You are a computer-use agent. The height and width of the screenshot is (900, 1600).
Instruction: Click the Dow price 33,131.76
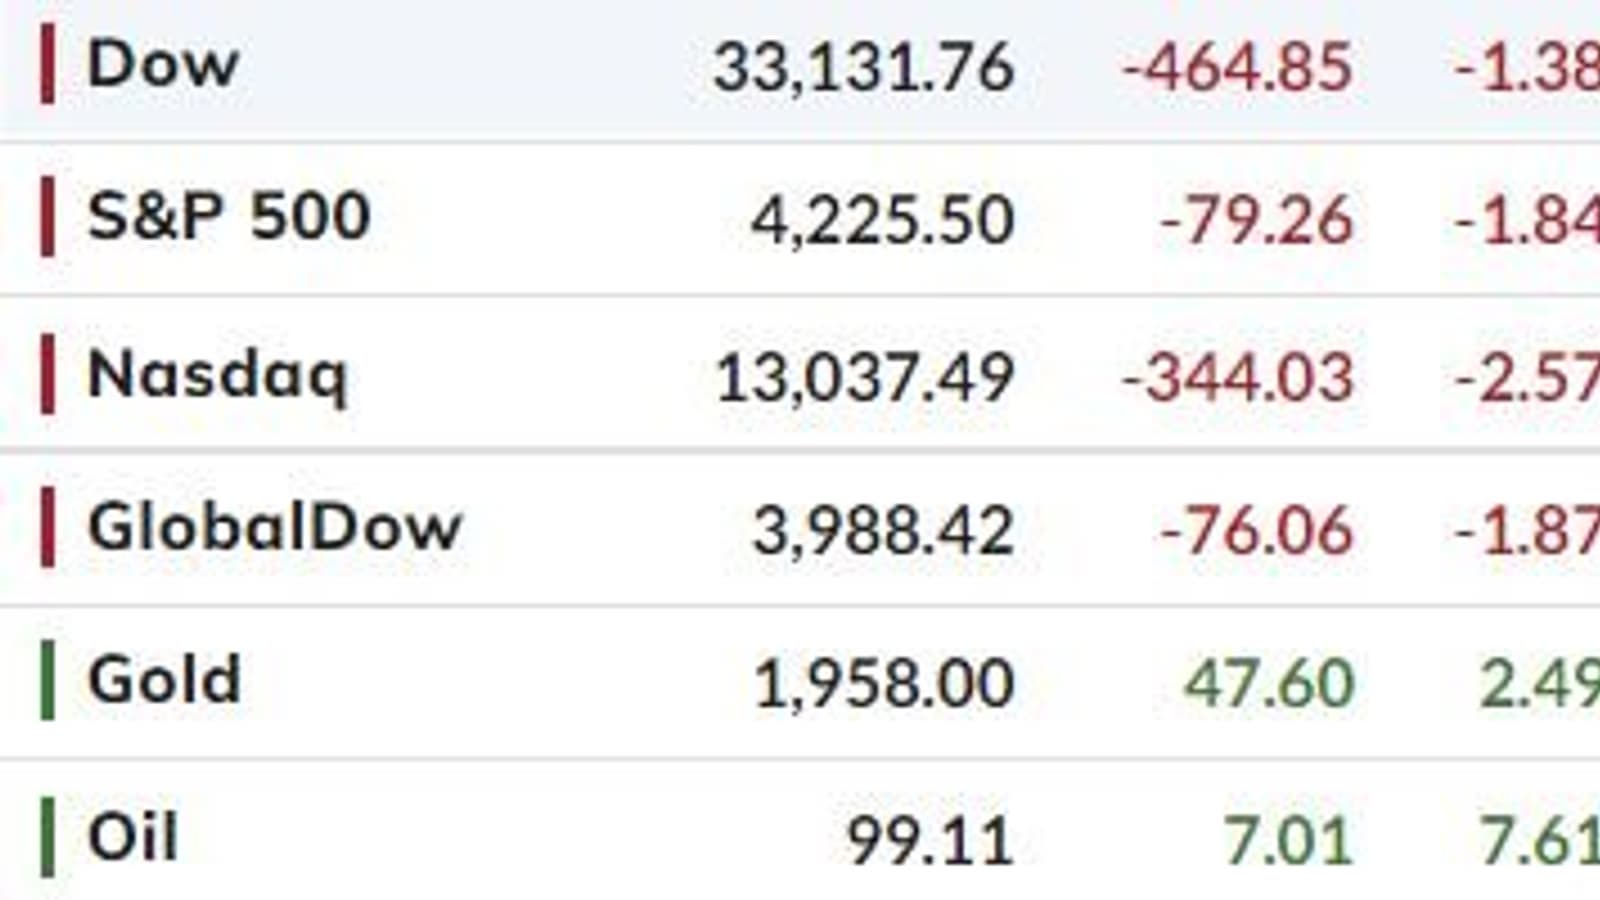(864, 69)
